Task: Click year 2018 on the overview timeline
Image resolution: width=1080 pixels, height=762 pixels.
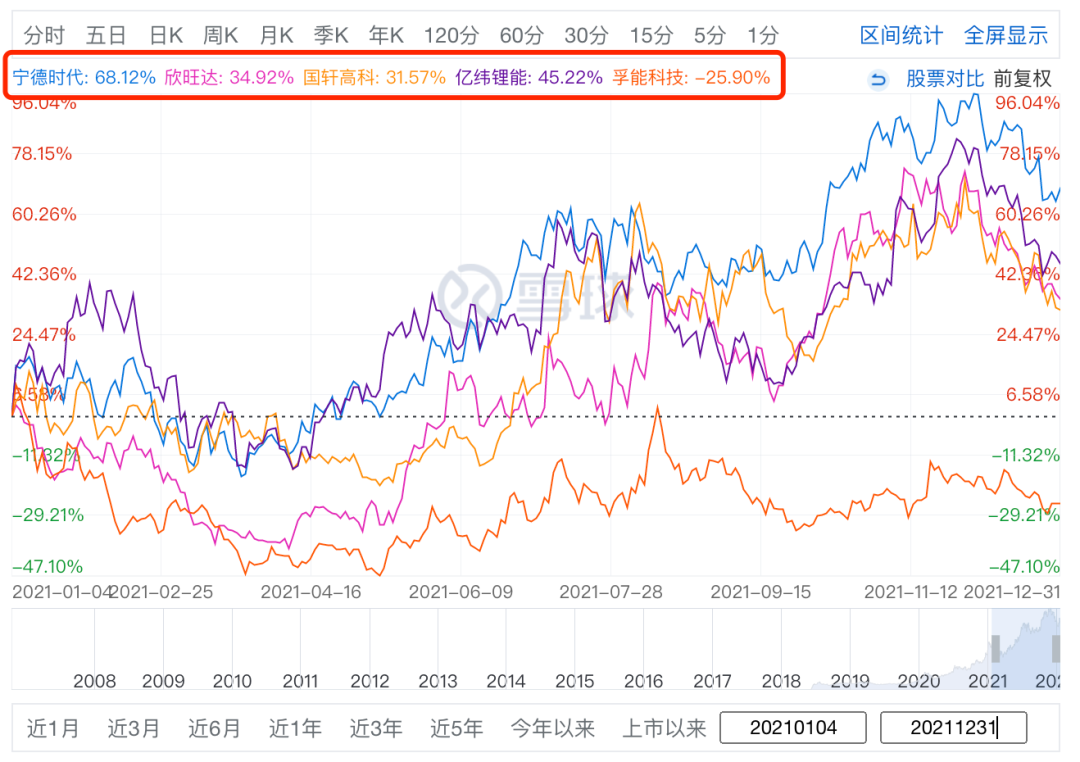Action: (780, 681)
